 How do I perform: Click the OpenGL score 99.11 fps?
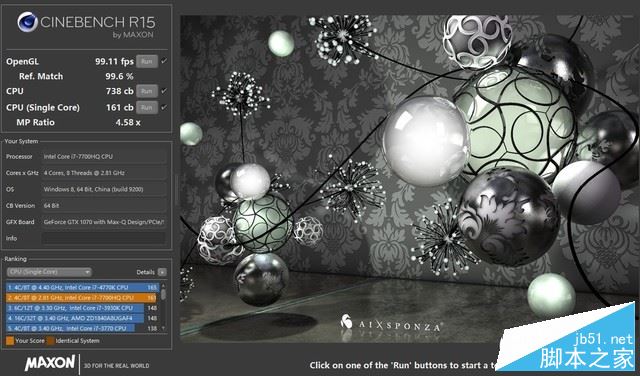pos(114,62)
